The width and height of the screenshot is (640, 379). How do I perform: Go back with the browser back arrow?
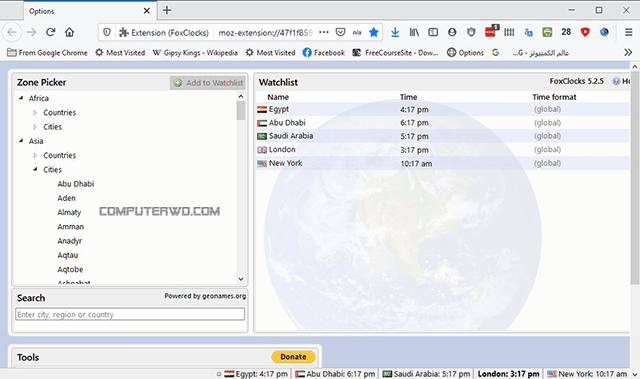(x=12, y=32)
